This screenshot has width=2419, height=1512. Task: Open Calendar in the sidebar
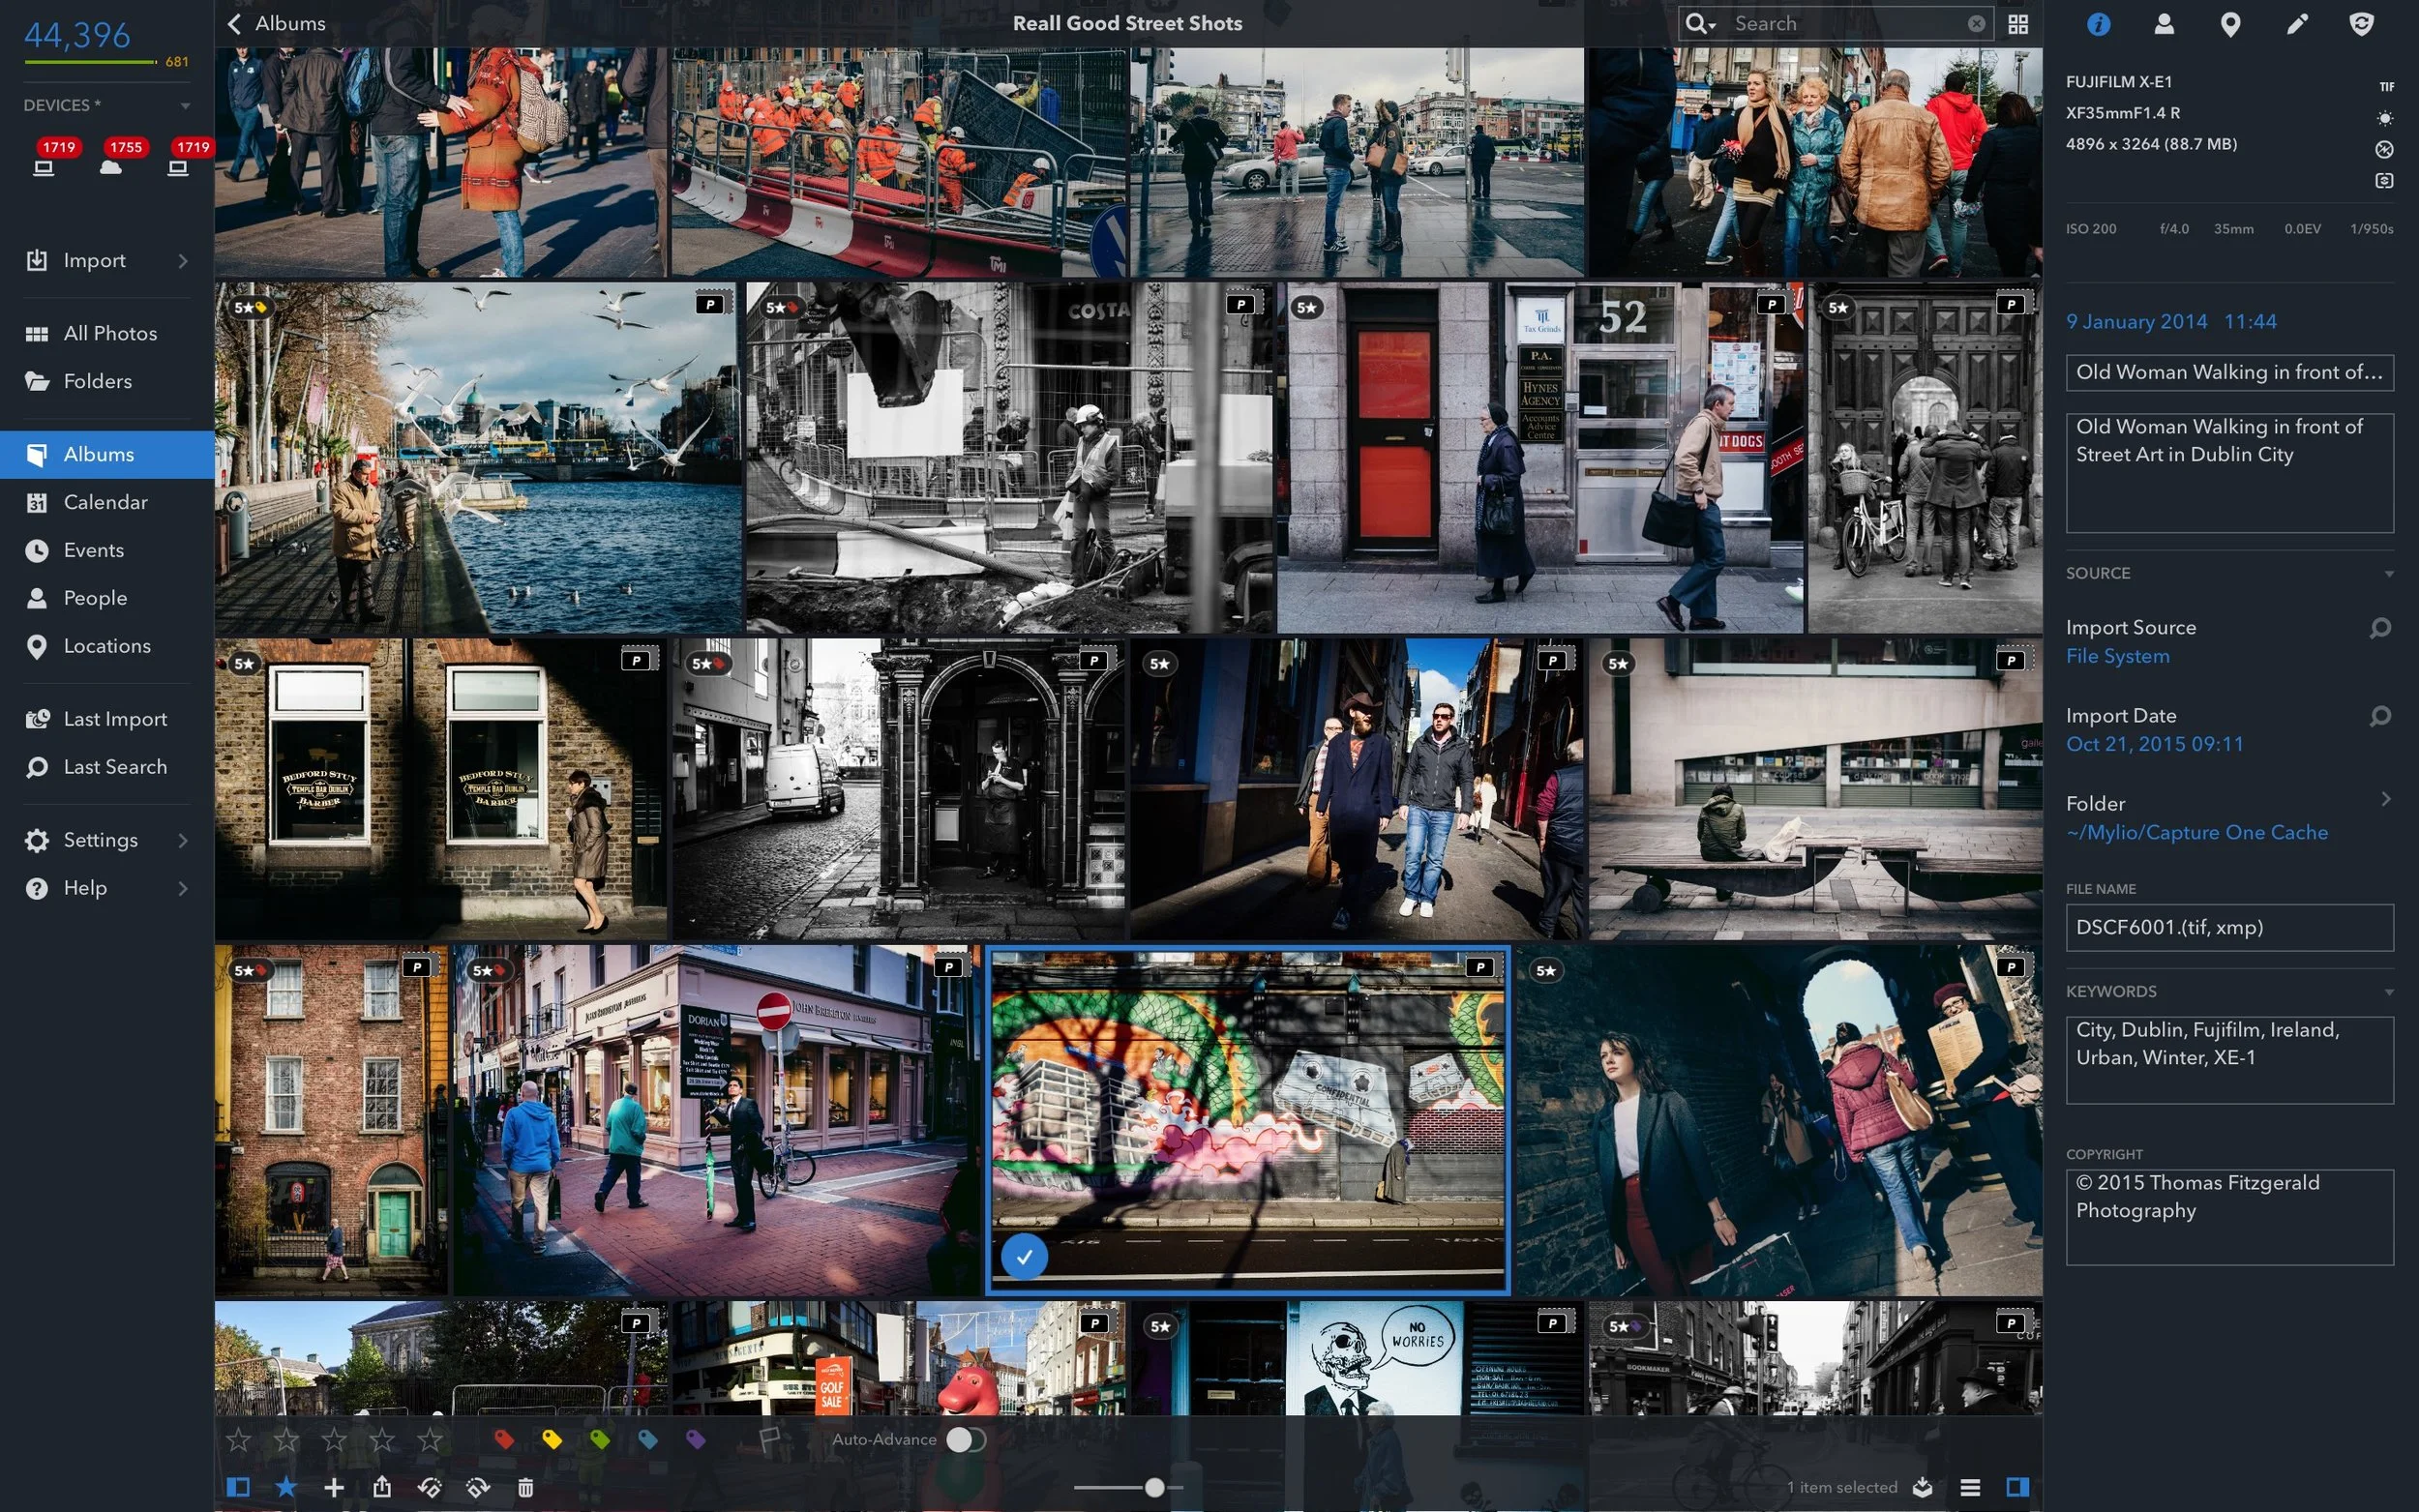[105, 502]
